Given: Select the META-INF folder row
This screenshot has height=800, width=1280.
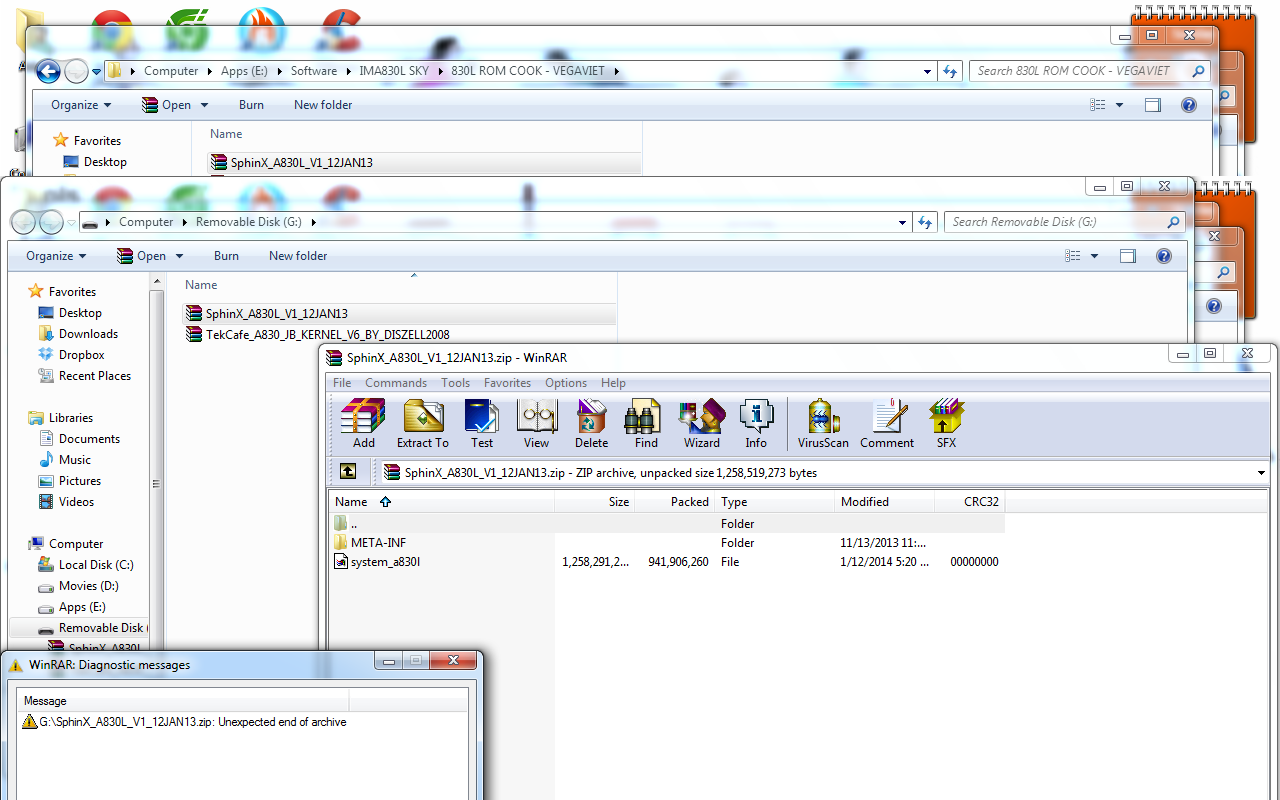Looking at the screenshot, I should click(x=666, y=543).
